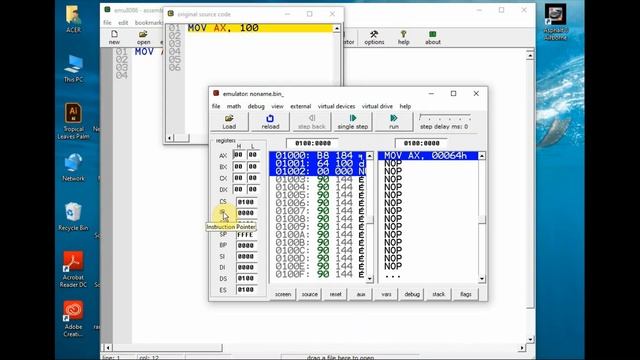This screenshot has width=640, height=360.
Task: Open edit menu in emu8086 editor
Action: [x=123, y=23]
